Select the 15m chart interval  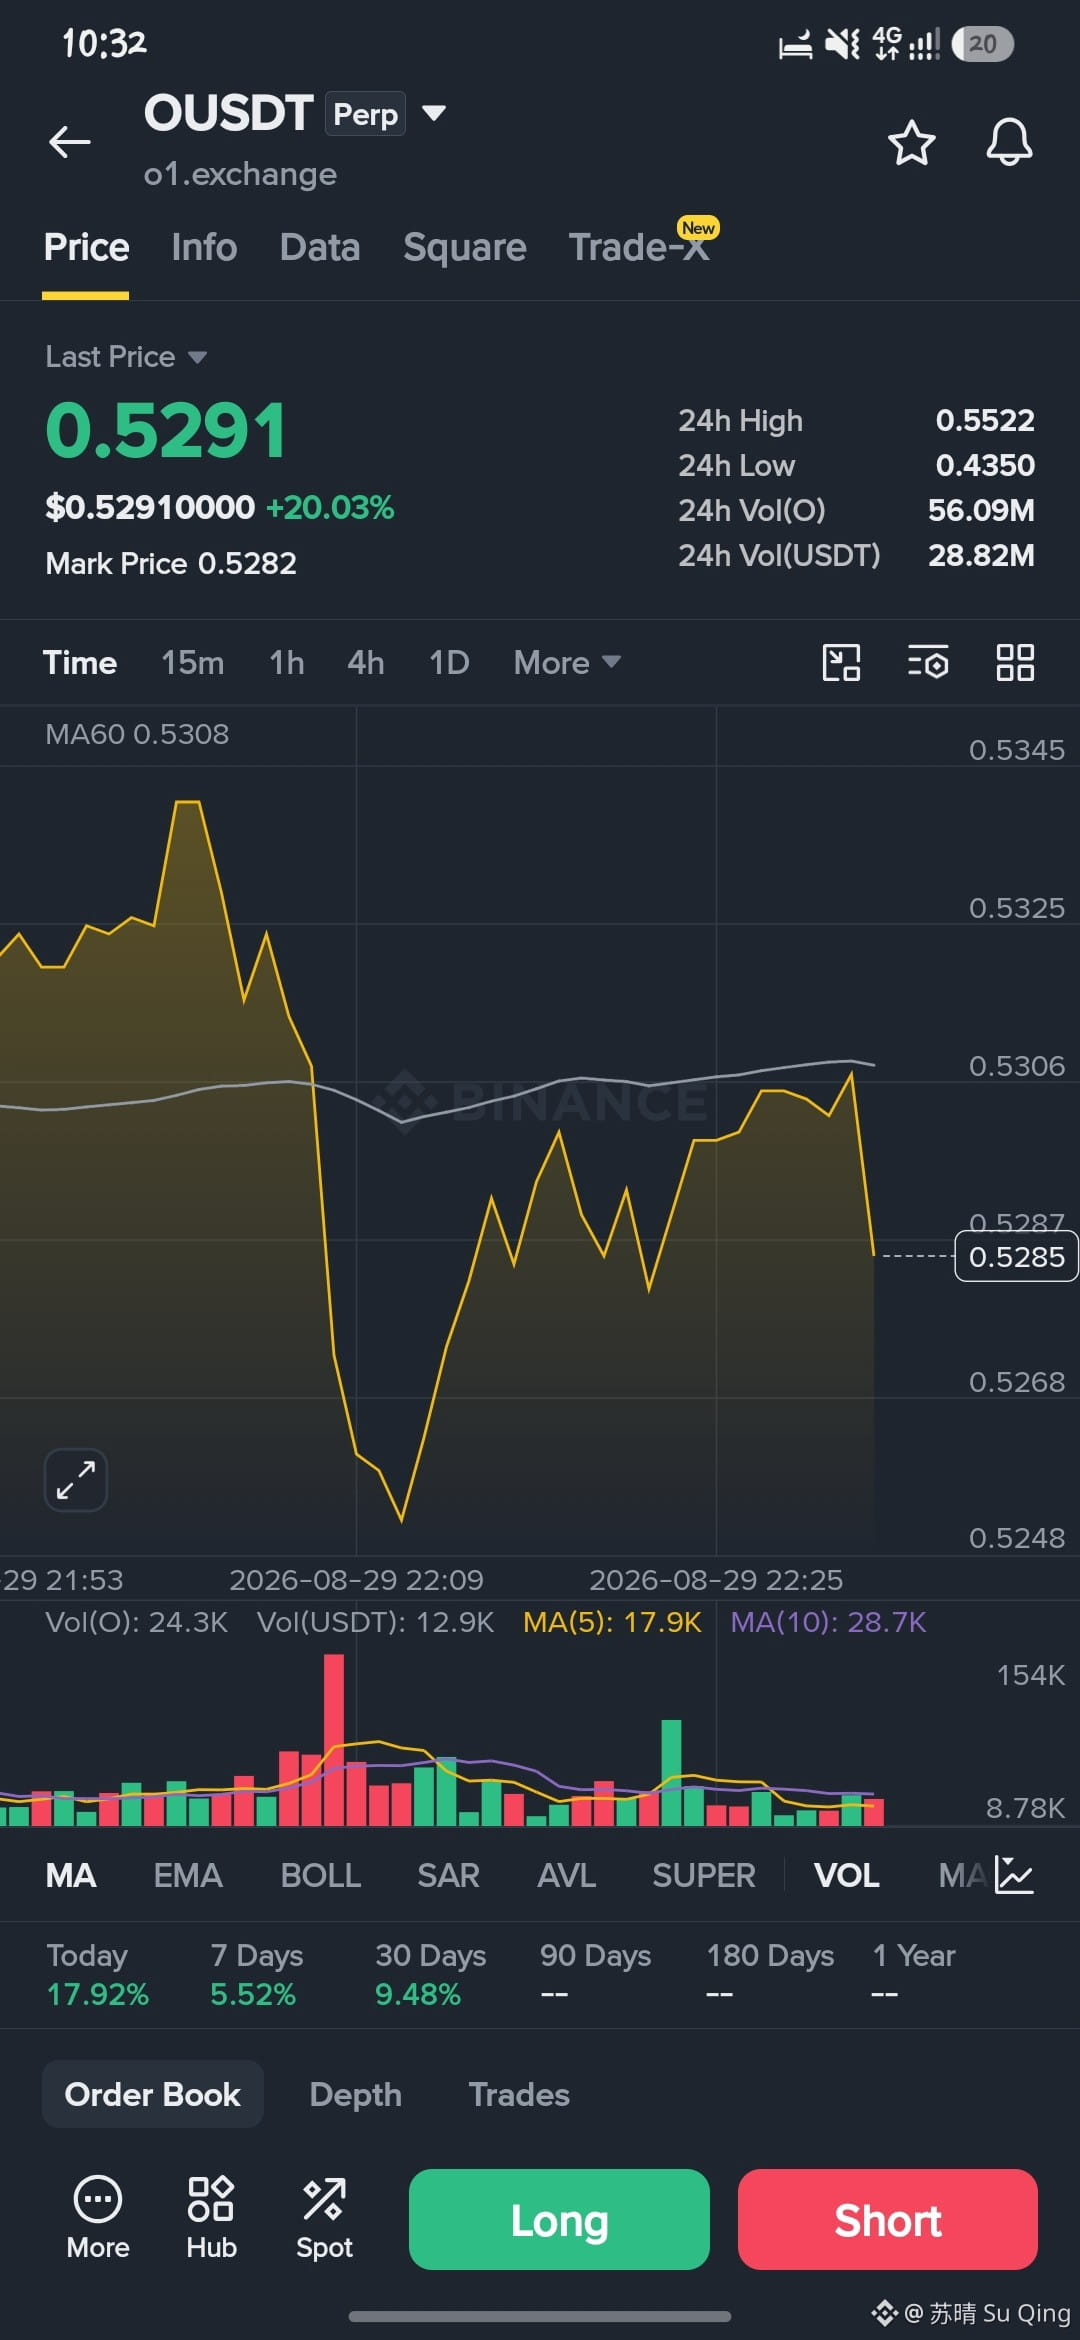tap(192, 662)
